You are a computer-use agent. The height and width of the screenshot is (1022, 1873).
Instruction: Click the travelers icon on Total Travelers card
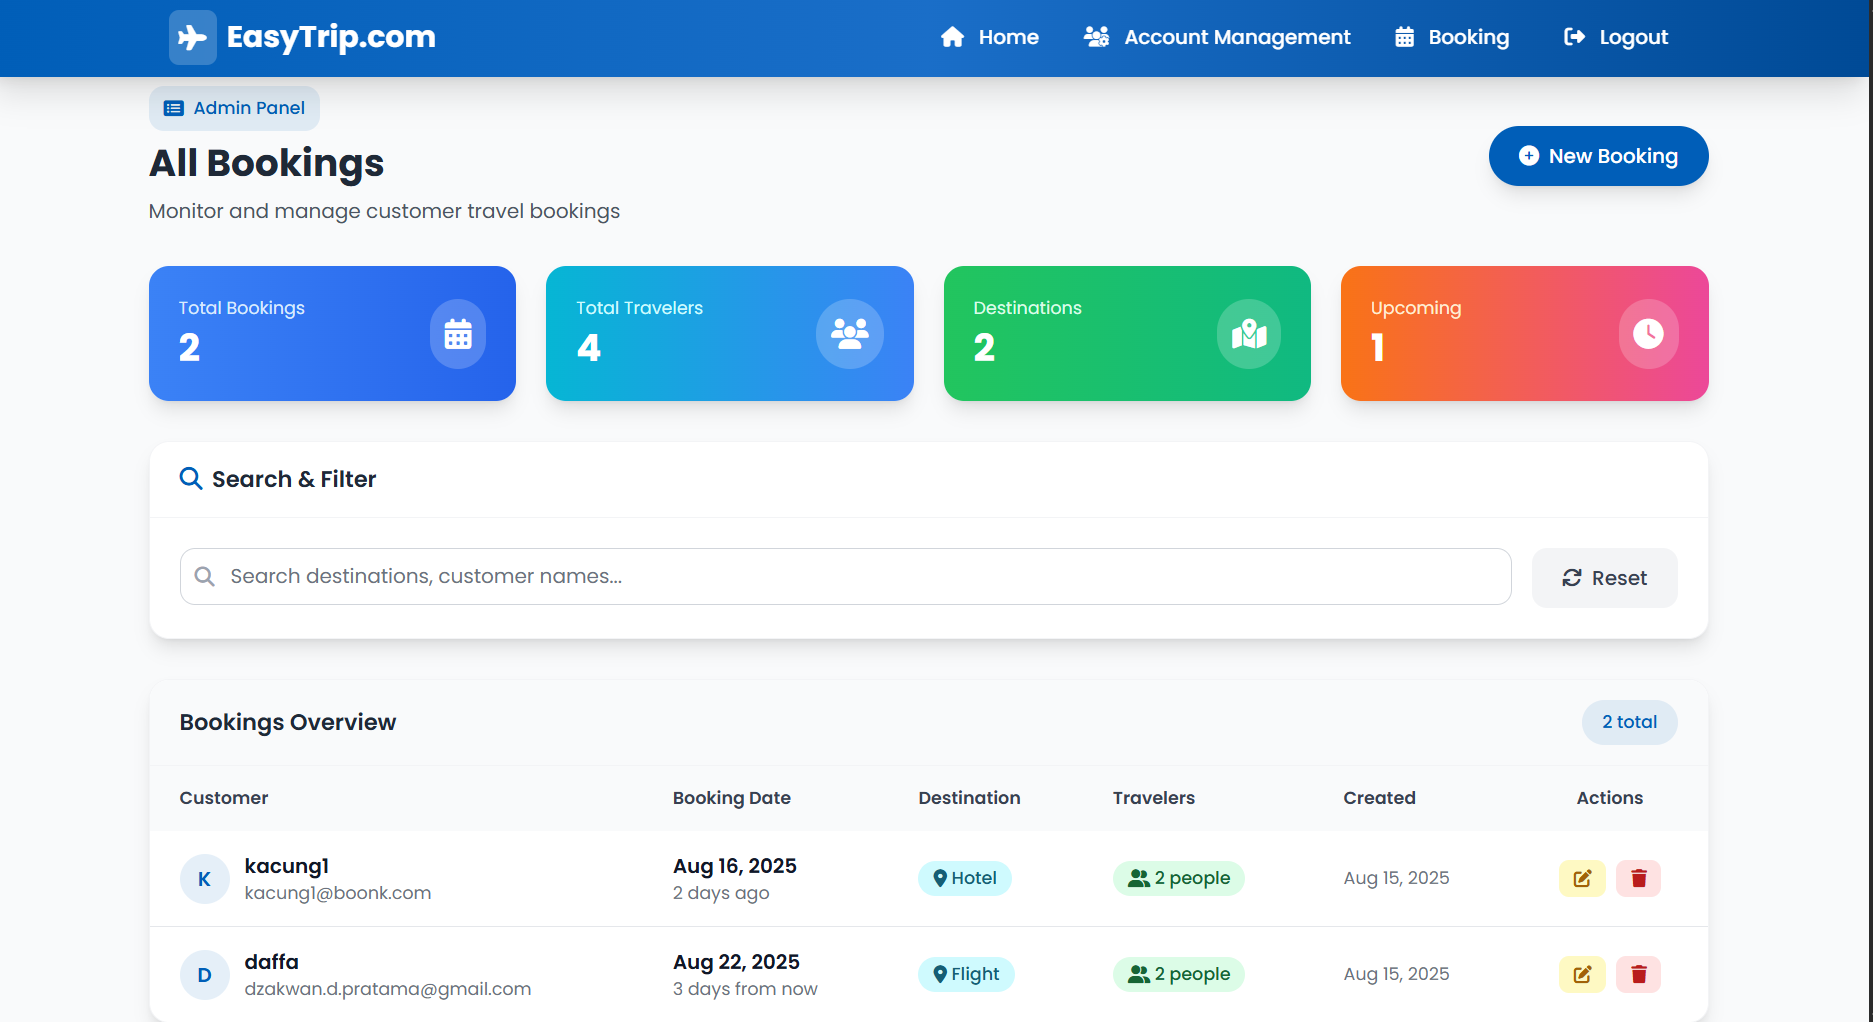tap(849, 334)
